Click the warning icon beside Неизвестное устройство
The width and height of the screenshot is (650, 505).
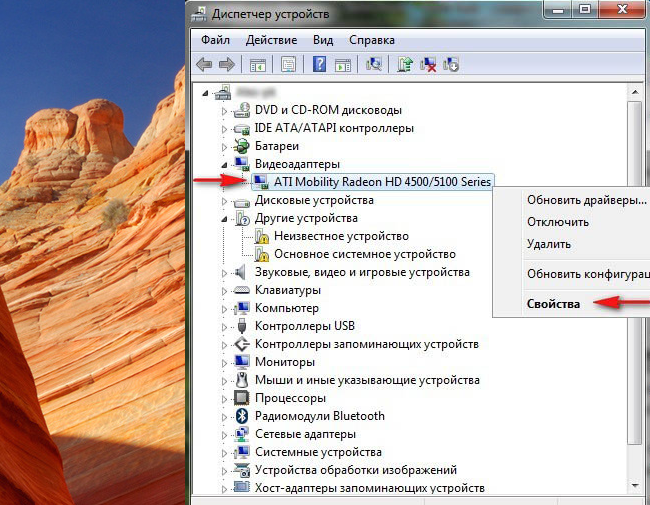pyautogui.click(x=262, y=236)
